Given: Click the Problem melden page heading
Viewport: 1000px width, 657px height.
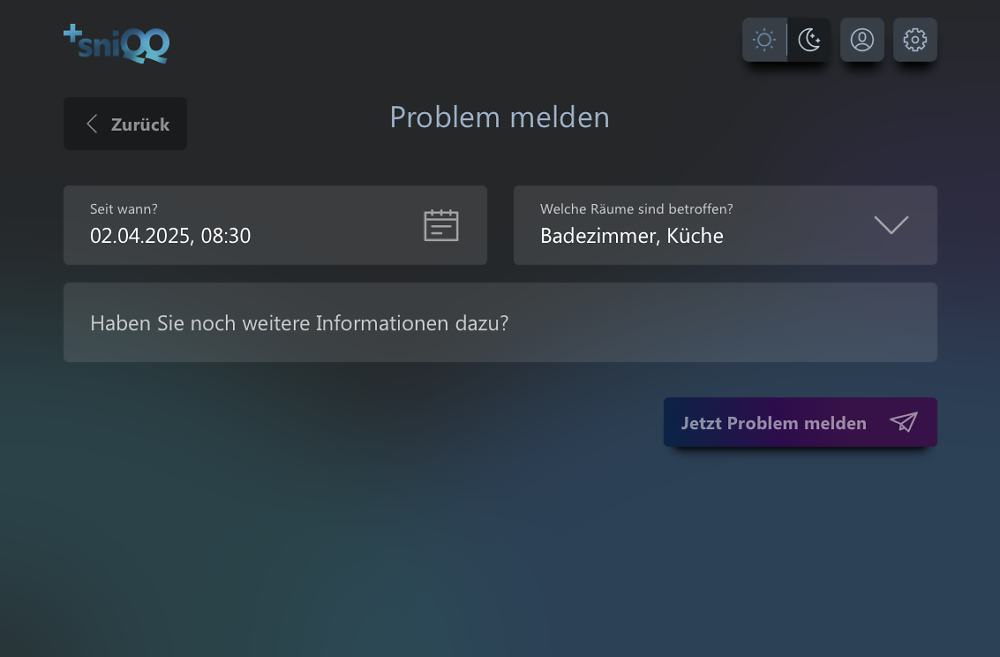Looking at the screenshot, I should (x=499, y=117).
